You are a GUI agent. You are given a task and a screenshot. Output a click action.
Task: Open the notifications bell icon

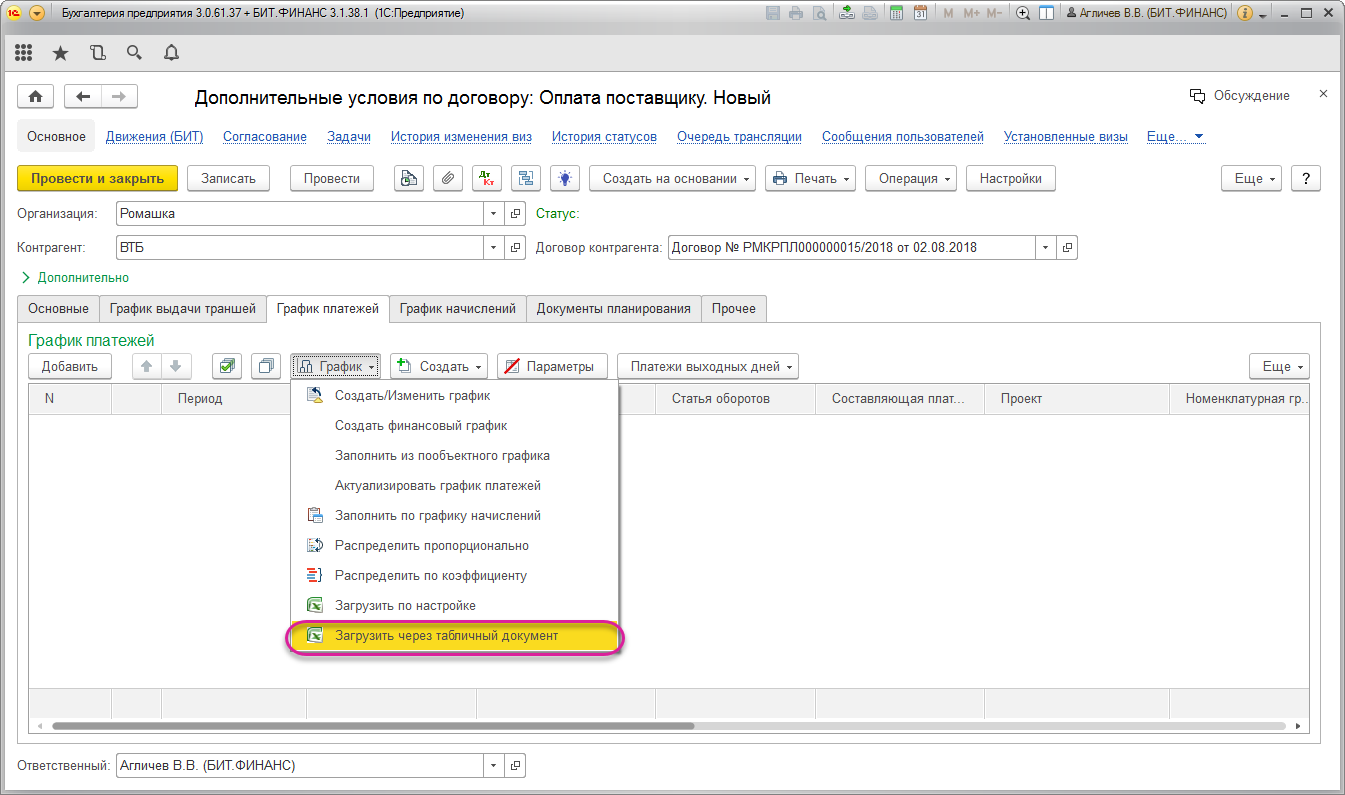[171, 52]
